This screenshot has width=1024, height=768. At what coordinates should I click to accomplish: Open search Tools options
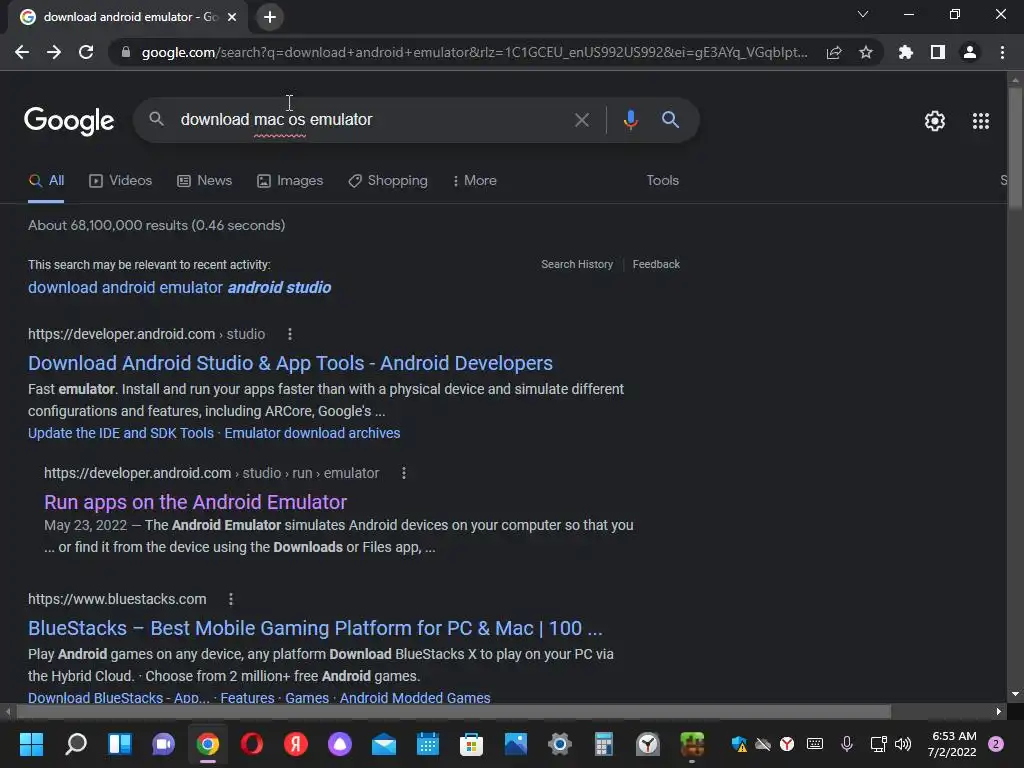click(662, 181)
